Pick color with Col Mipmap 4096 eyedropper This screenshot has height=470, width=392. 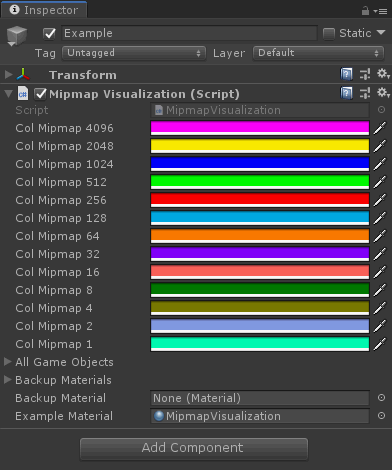(x=380, y=128)
